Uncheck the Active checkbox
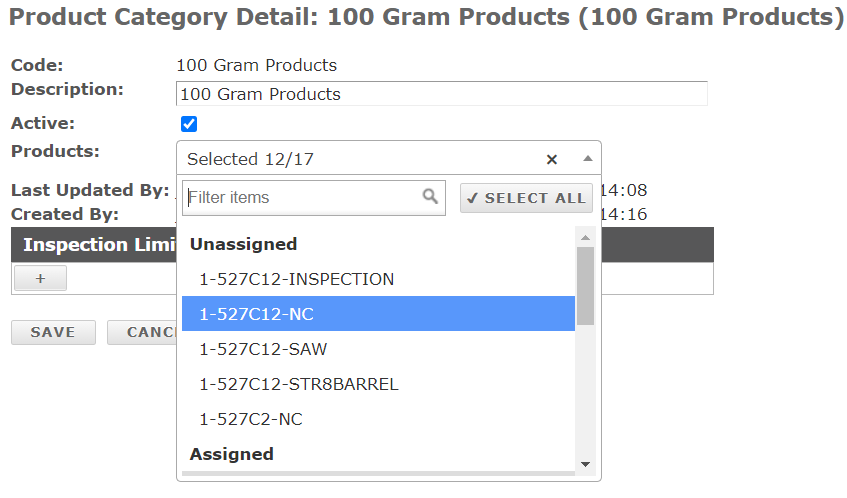The image size is (847, 498). [x=189, y=124]
